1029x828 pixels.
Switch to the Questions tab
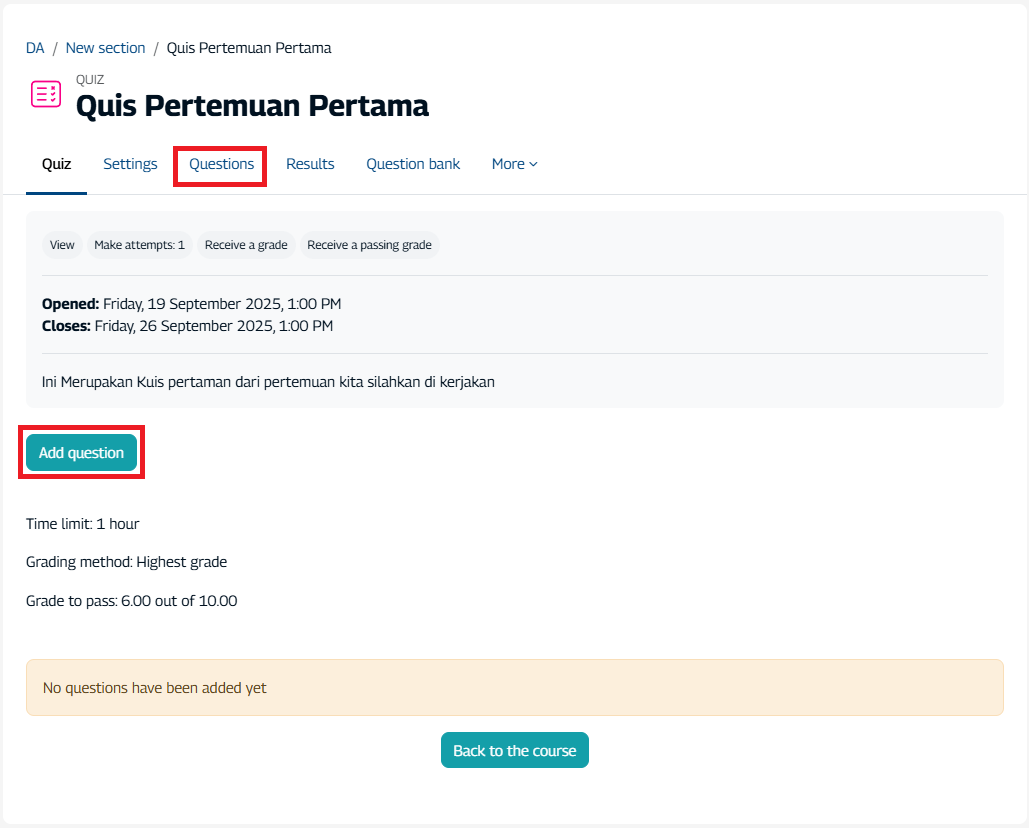click(x=219, y=163)
